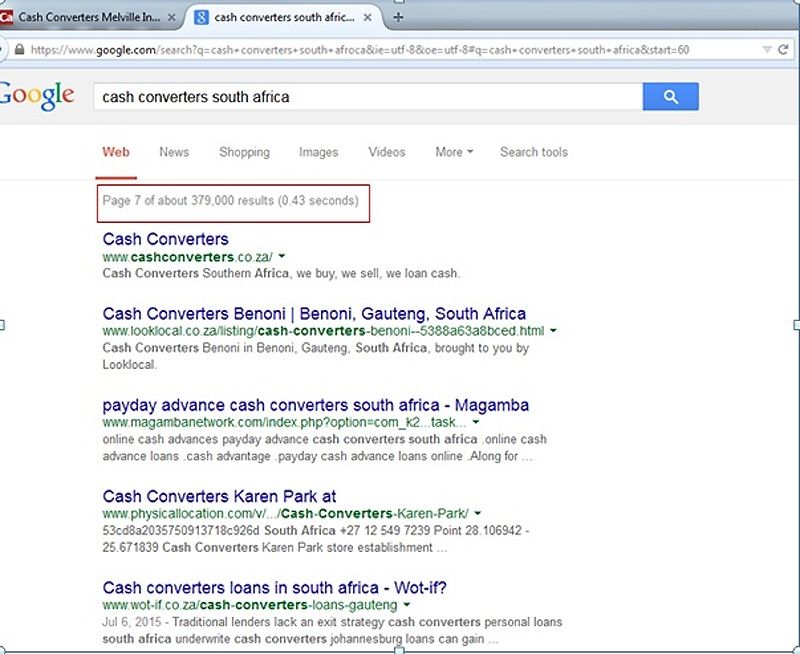Switch to the Cash Converters Melville tab
This screenshot has height=654, width=800.
pyautogui.click(x=90, y=16)
